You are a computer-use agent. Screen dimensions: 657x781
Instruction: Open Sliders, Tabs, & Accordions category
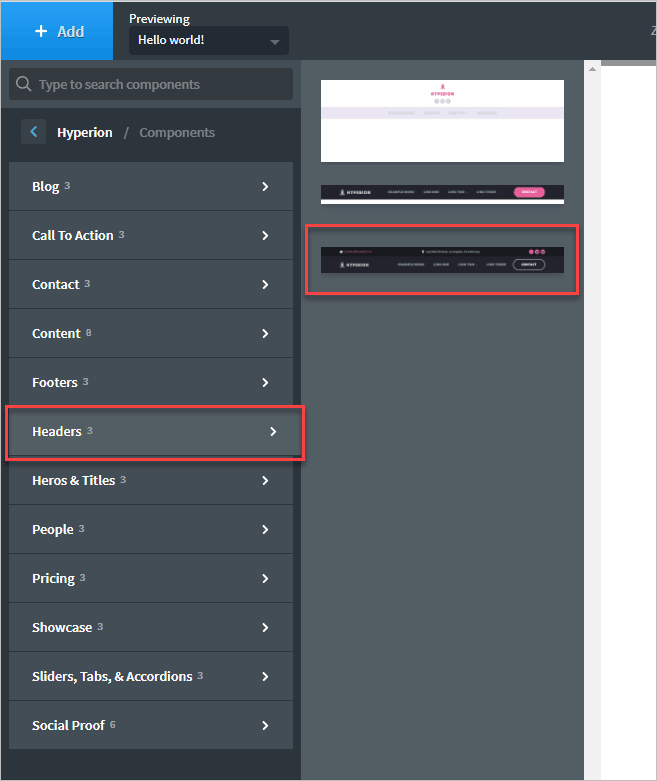click(x=151, y=676)
